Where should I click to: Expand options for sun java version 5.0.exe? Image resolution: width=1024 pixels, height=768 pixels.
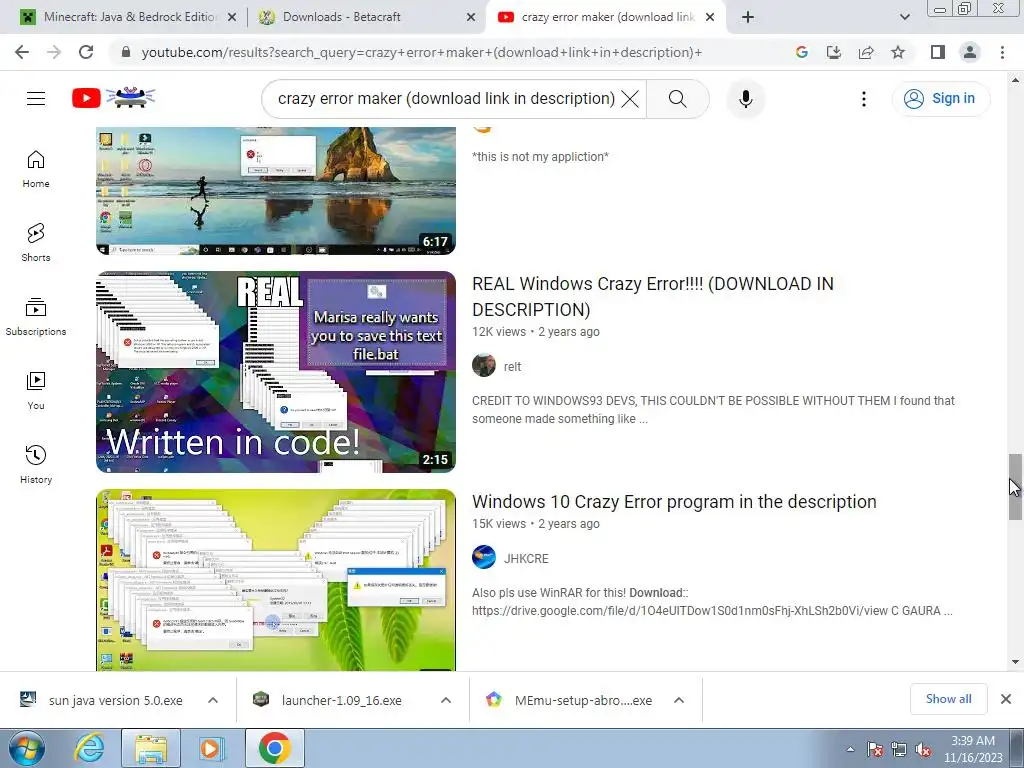click(x=213, y=700)
